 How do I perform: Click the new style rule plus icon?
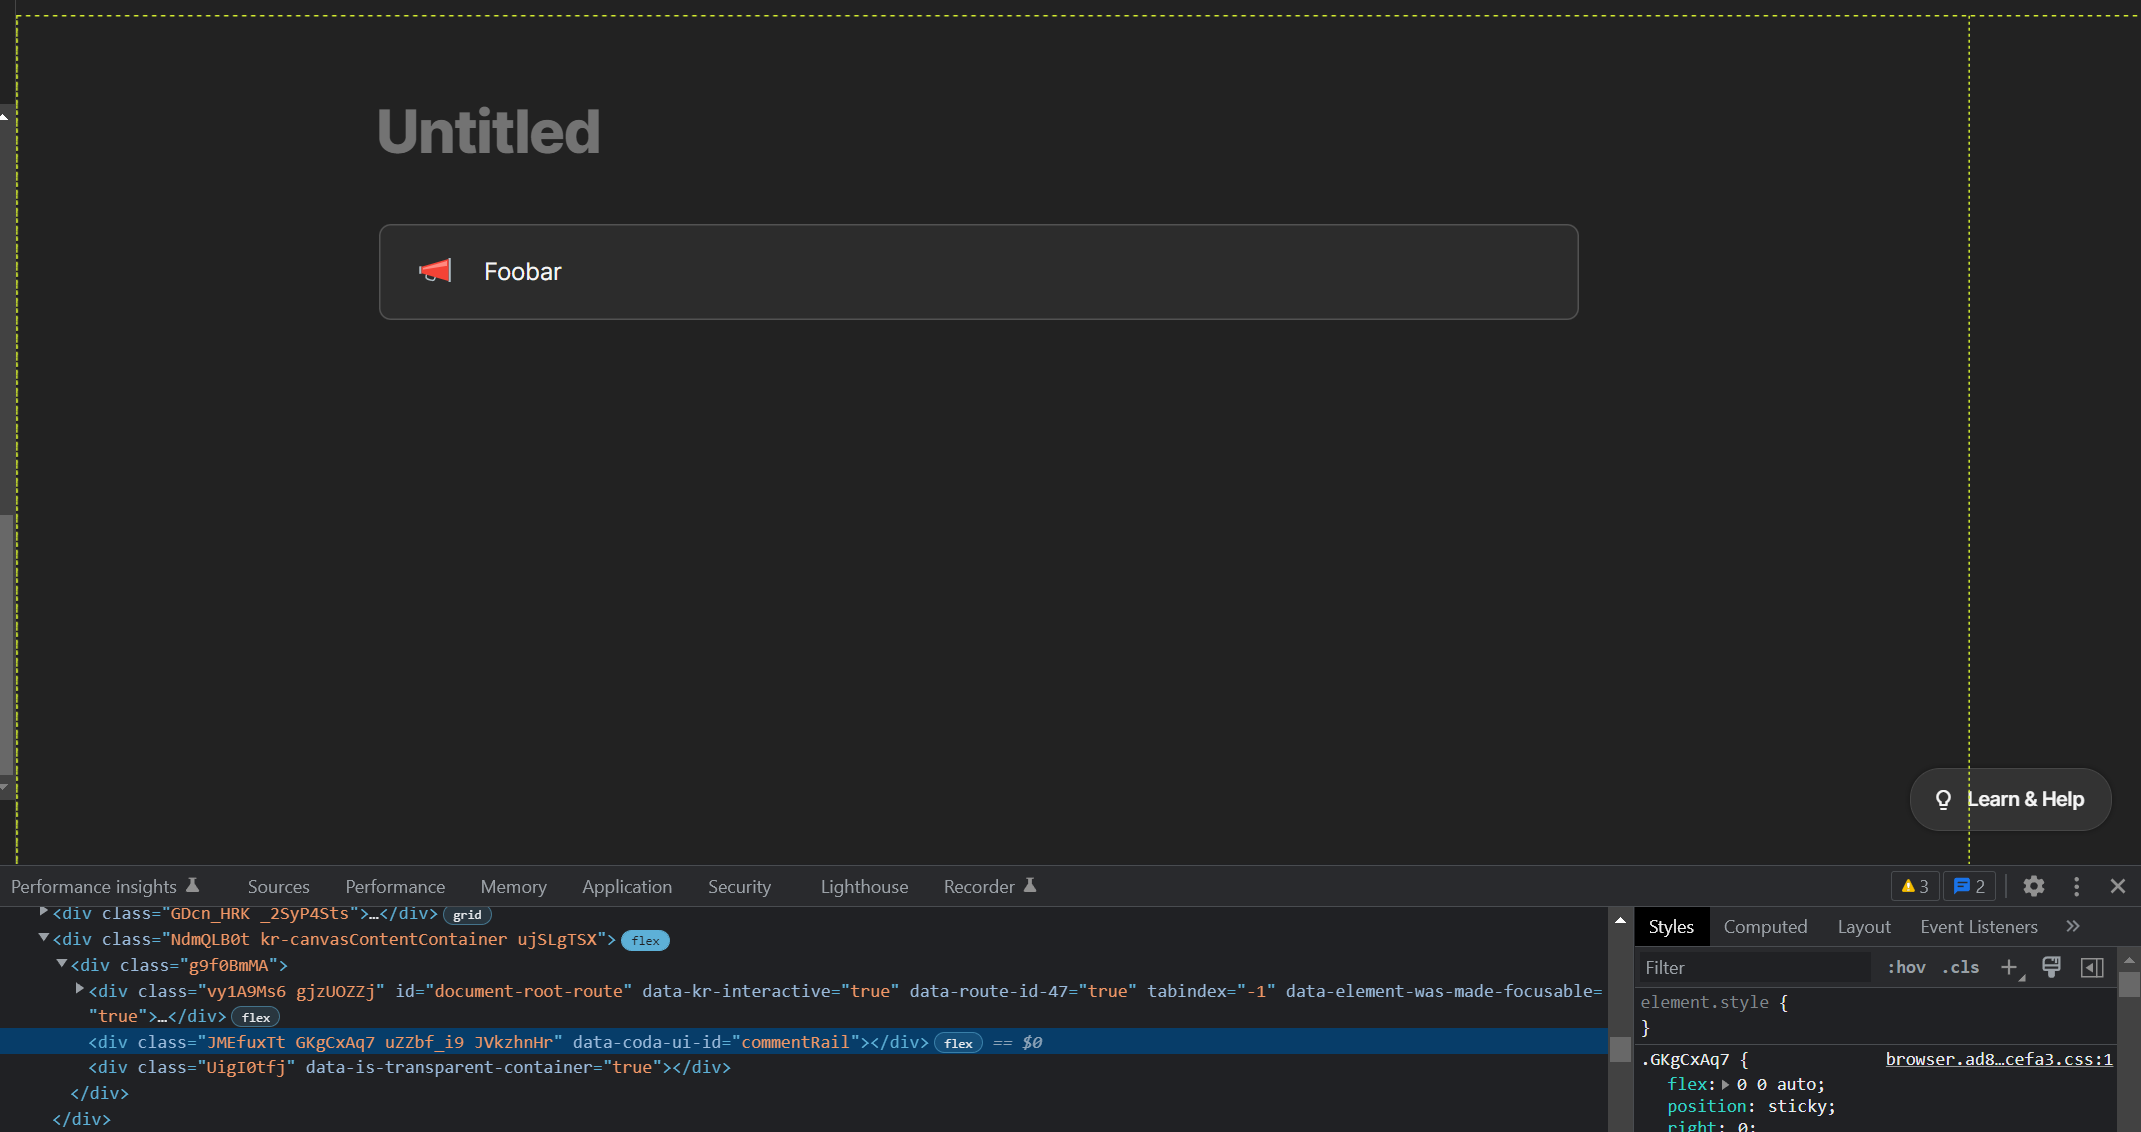pos(2009,967)
